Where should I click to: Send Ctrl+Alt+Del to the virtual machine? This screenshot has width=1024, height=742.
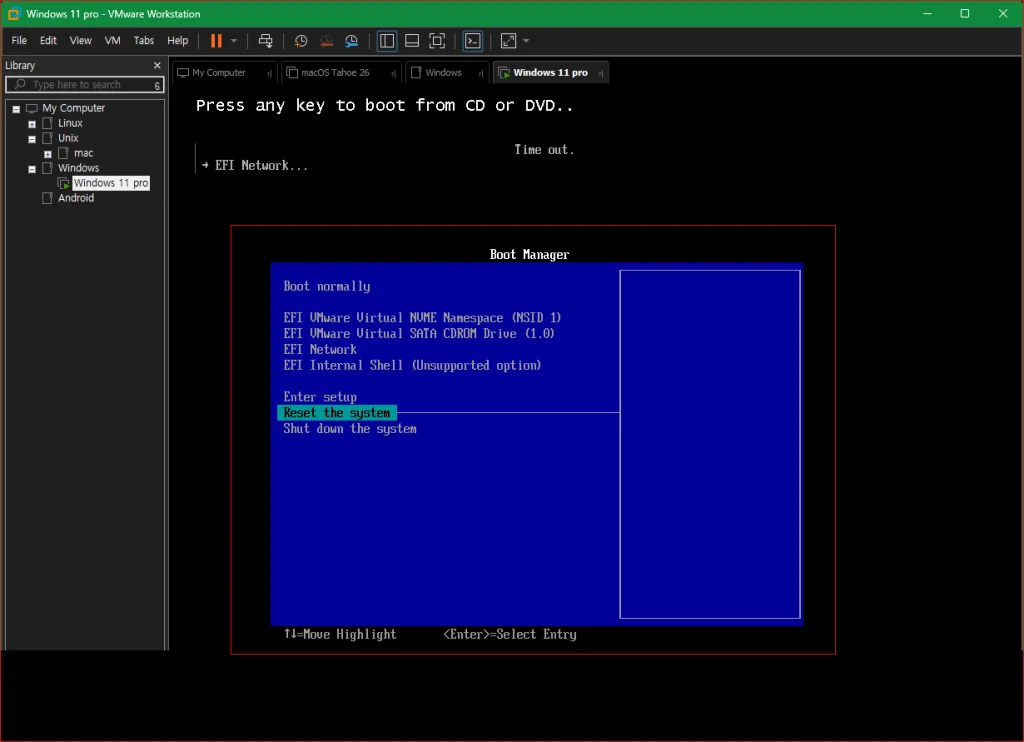pyautogui.click(x=265, y=40)
